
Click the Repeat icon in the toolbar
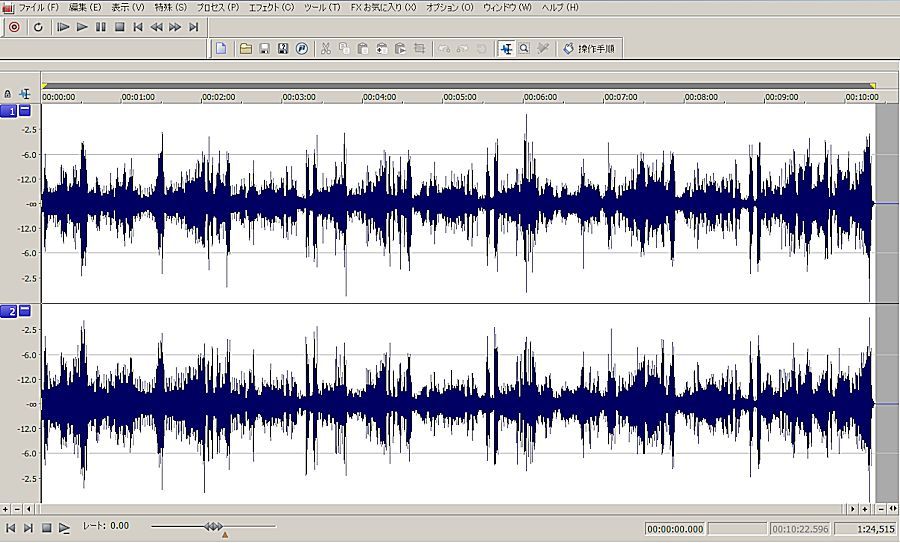tap(482, 49)
